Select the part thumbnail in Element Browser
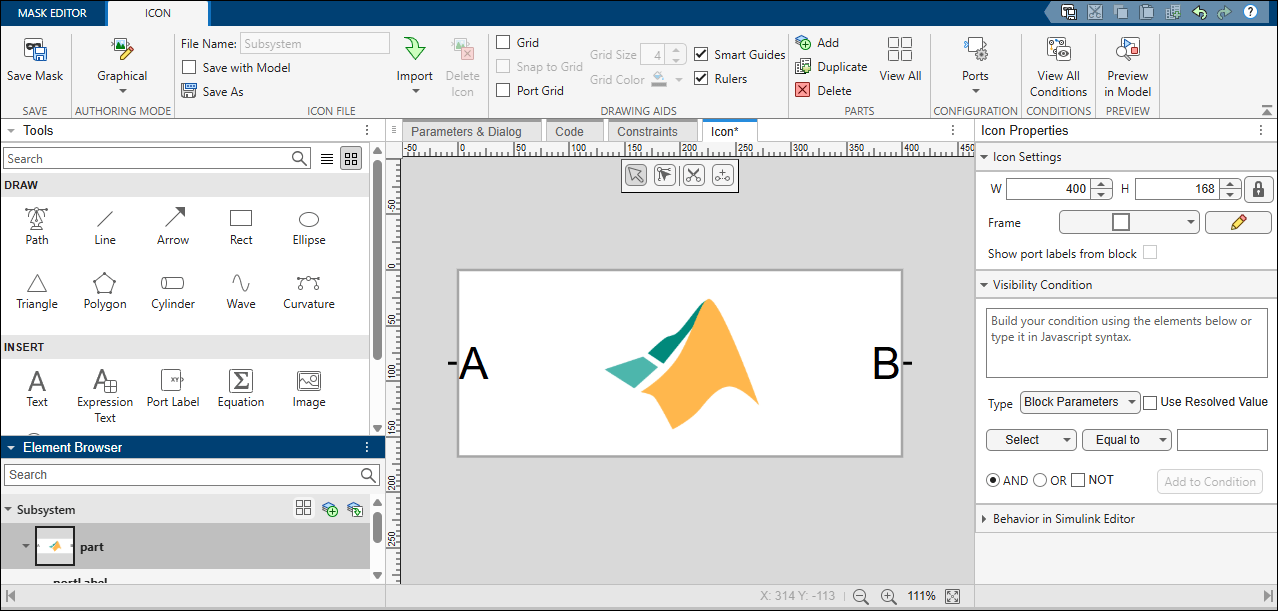This screenshot has height=611, width=1278. pos(54,546)
